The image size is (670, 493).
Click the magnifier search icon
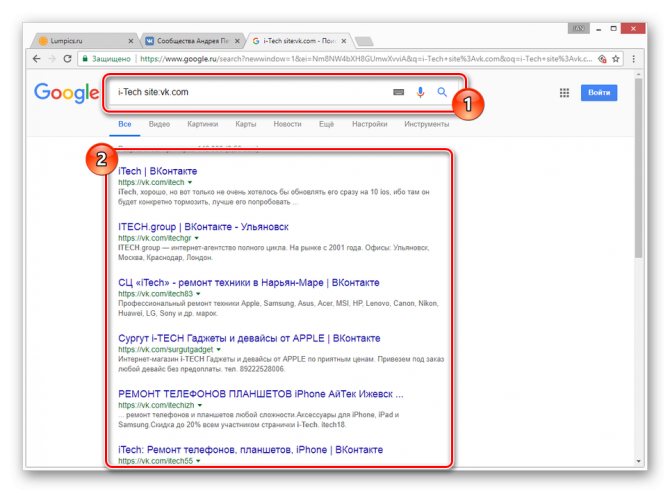click(442, 92)
